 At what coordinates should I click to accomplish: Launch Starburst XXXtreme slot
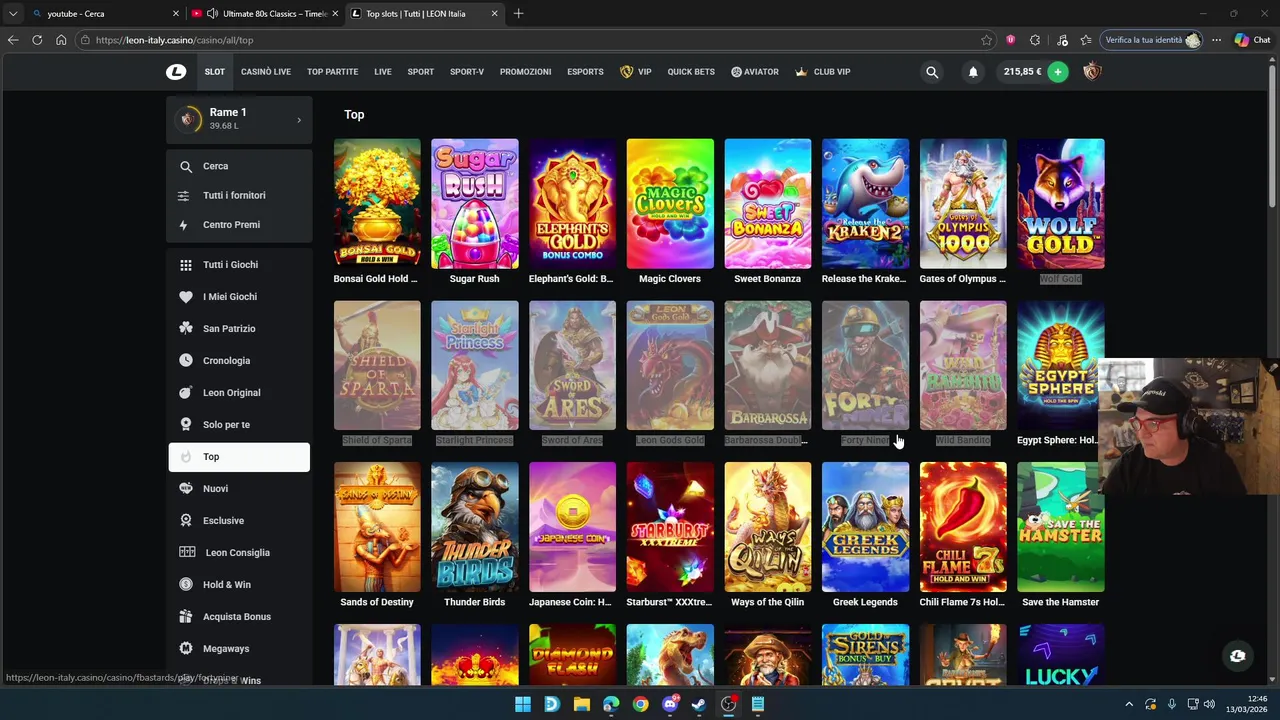(670, 527)
